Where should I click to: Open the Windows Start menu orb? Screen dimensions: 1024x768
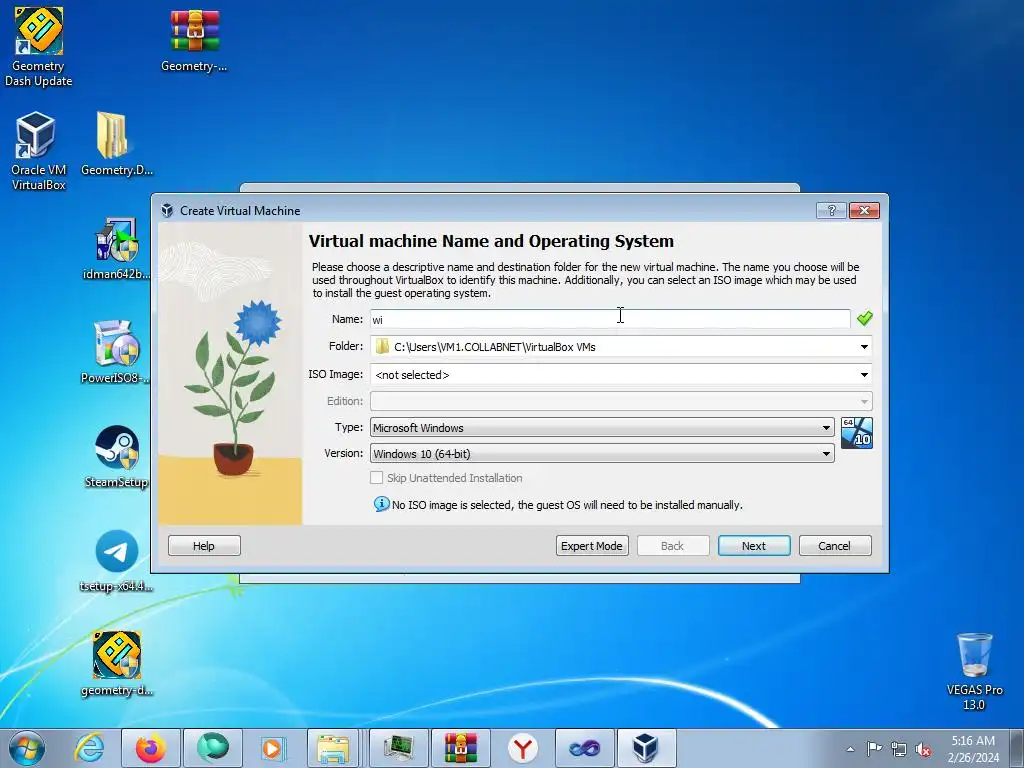coord(27,748)
